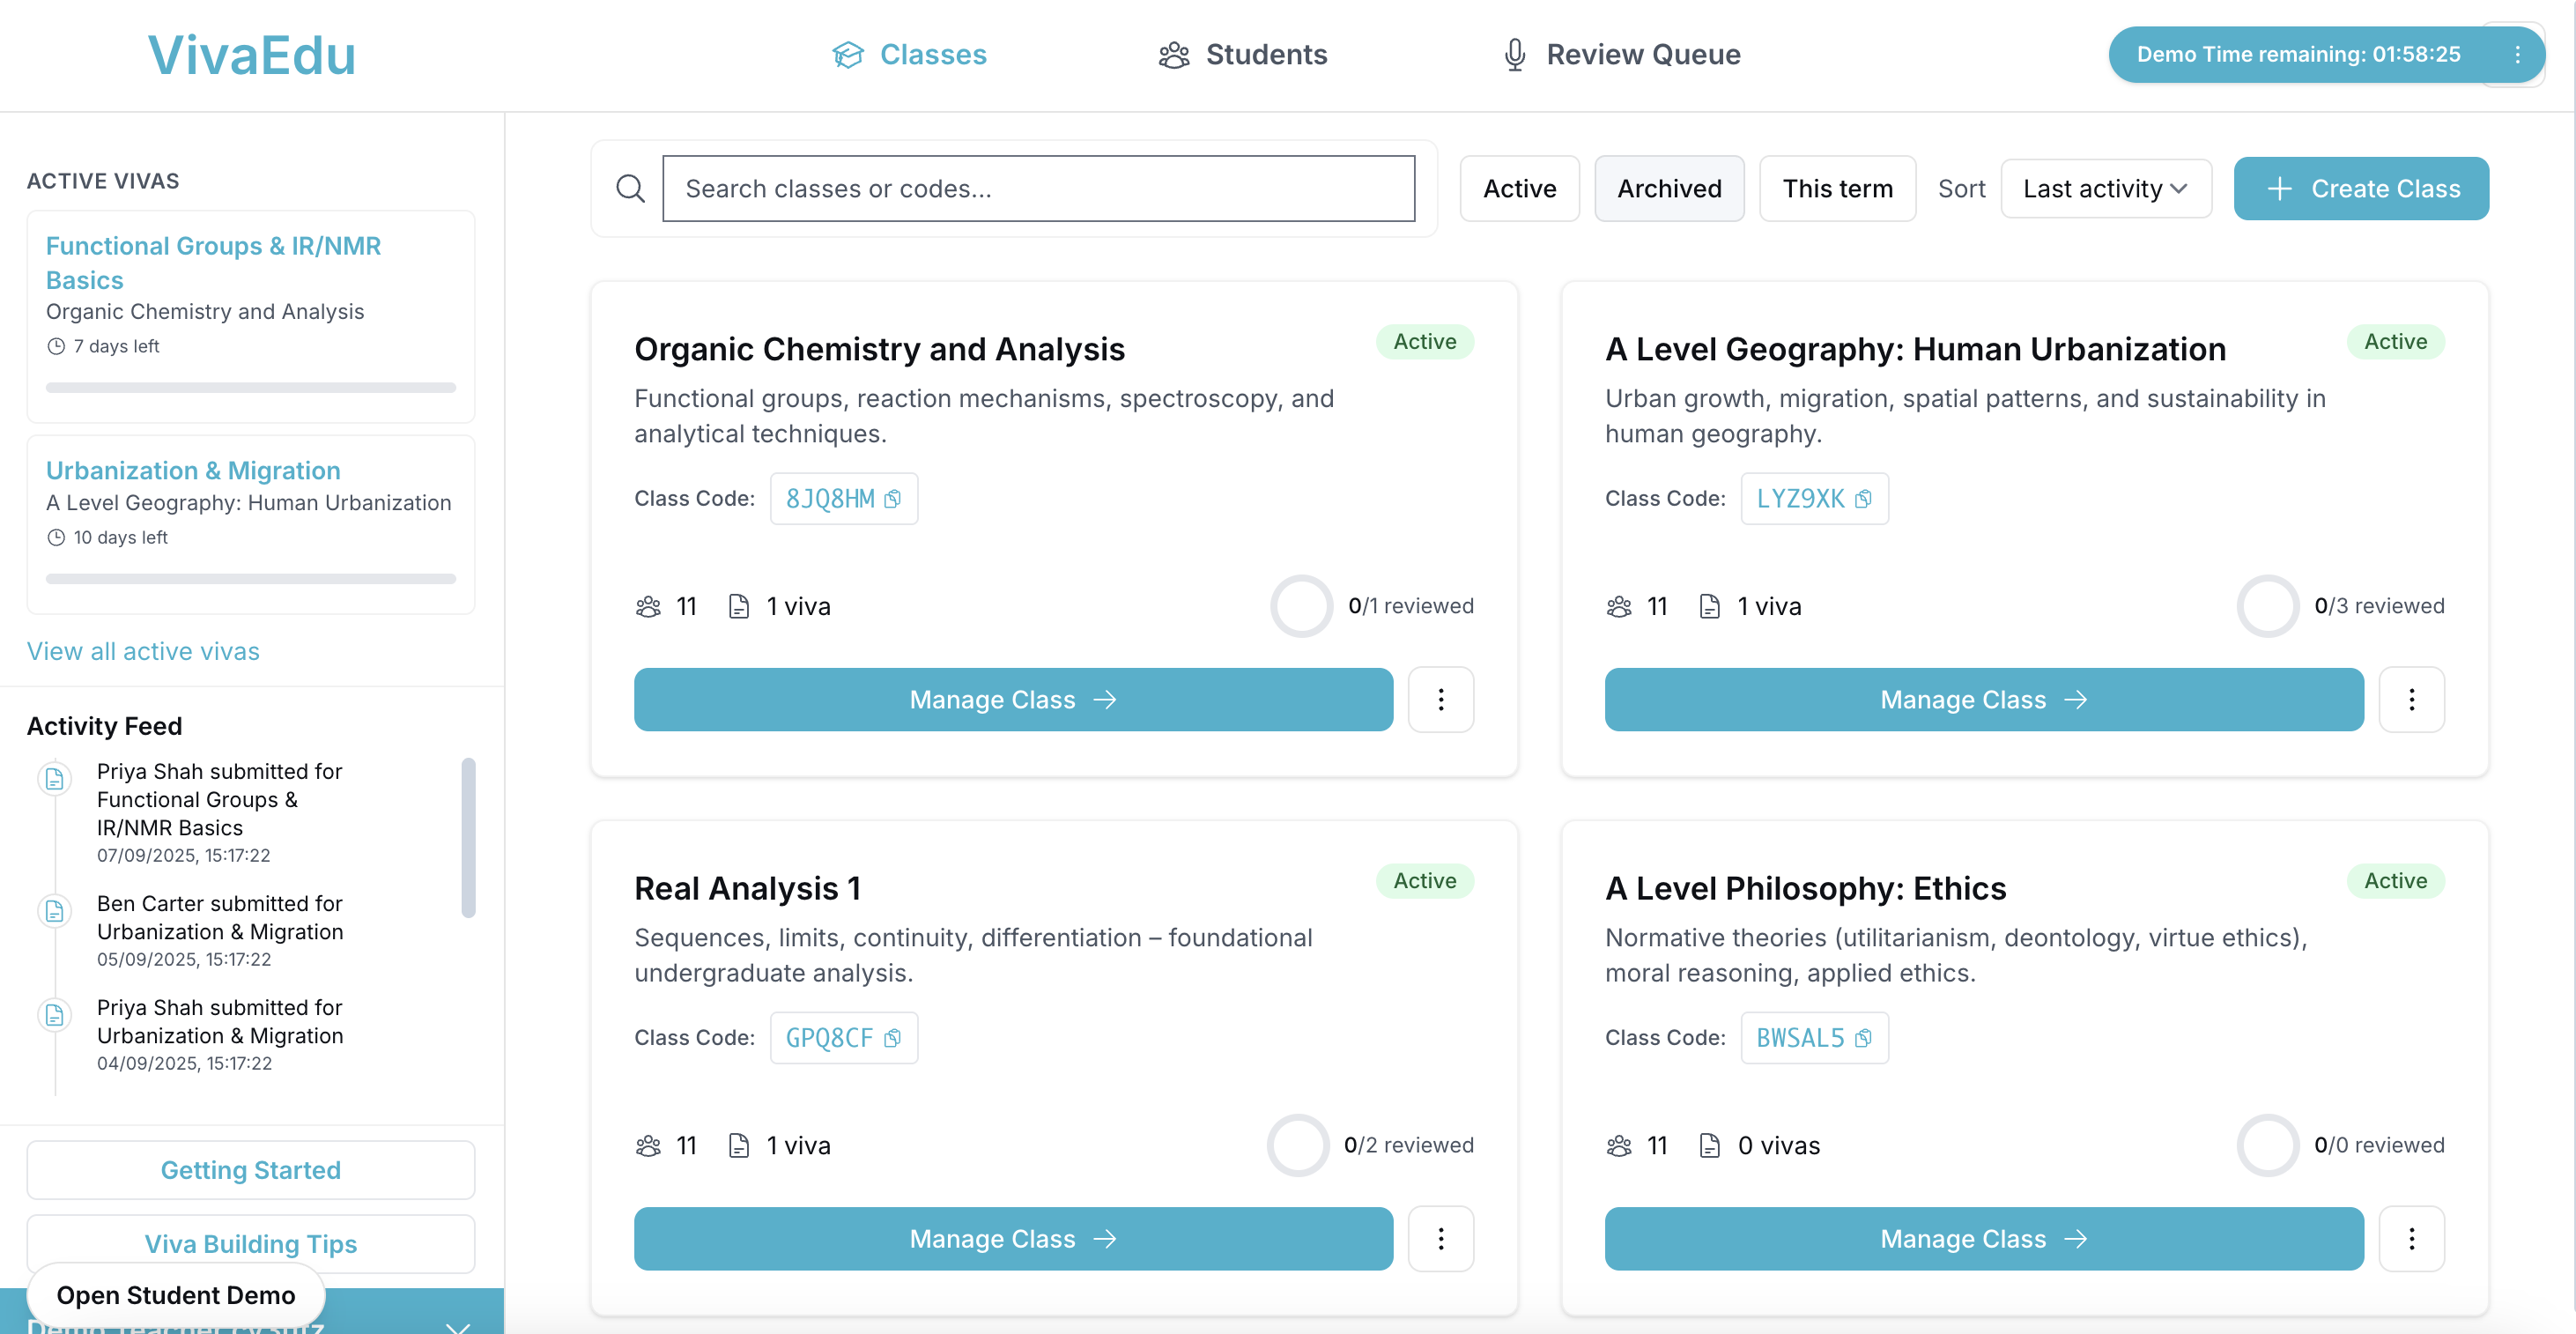Open demo timer kebab menu

2517,55
